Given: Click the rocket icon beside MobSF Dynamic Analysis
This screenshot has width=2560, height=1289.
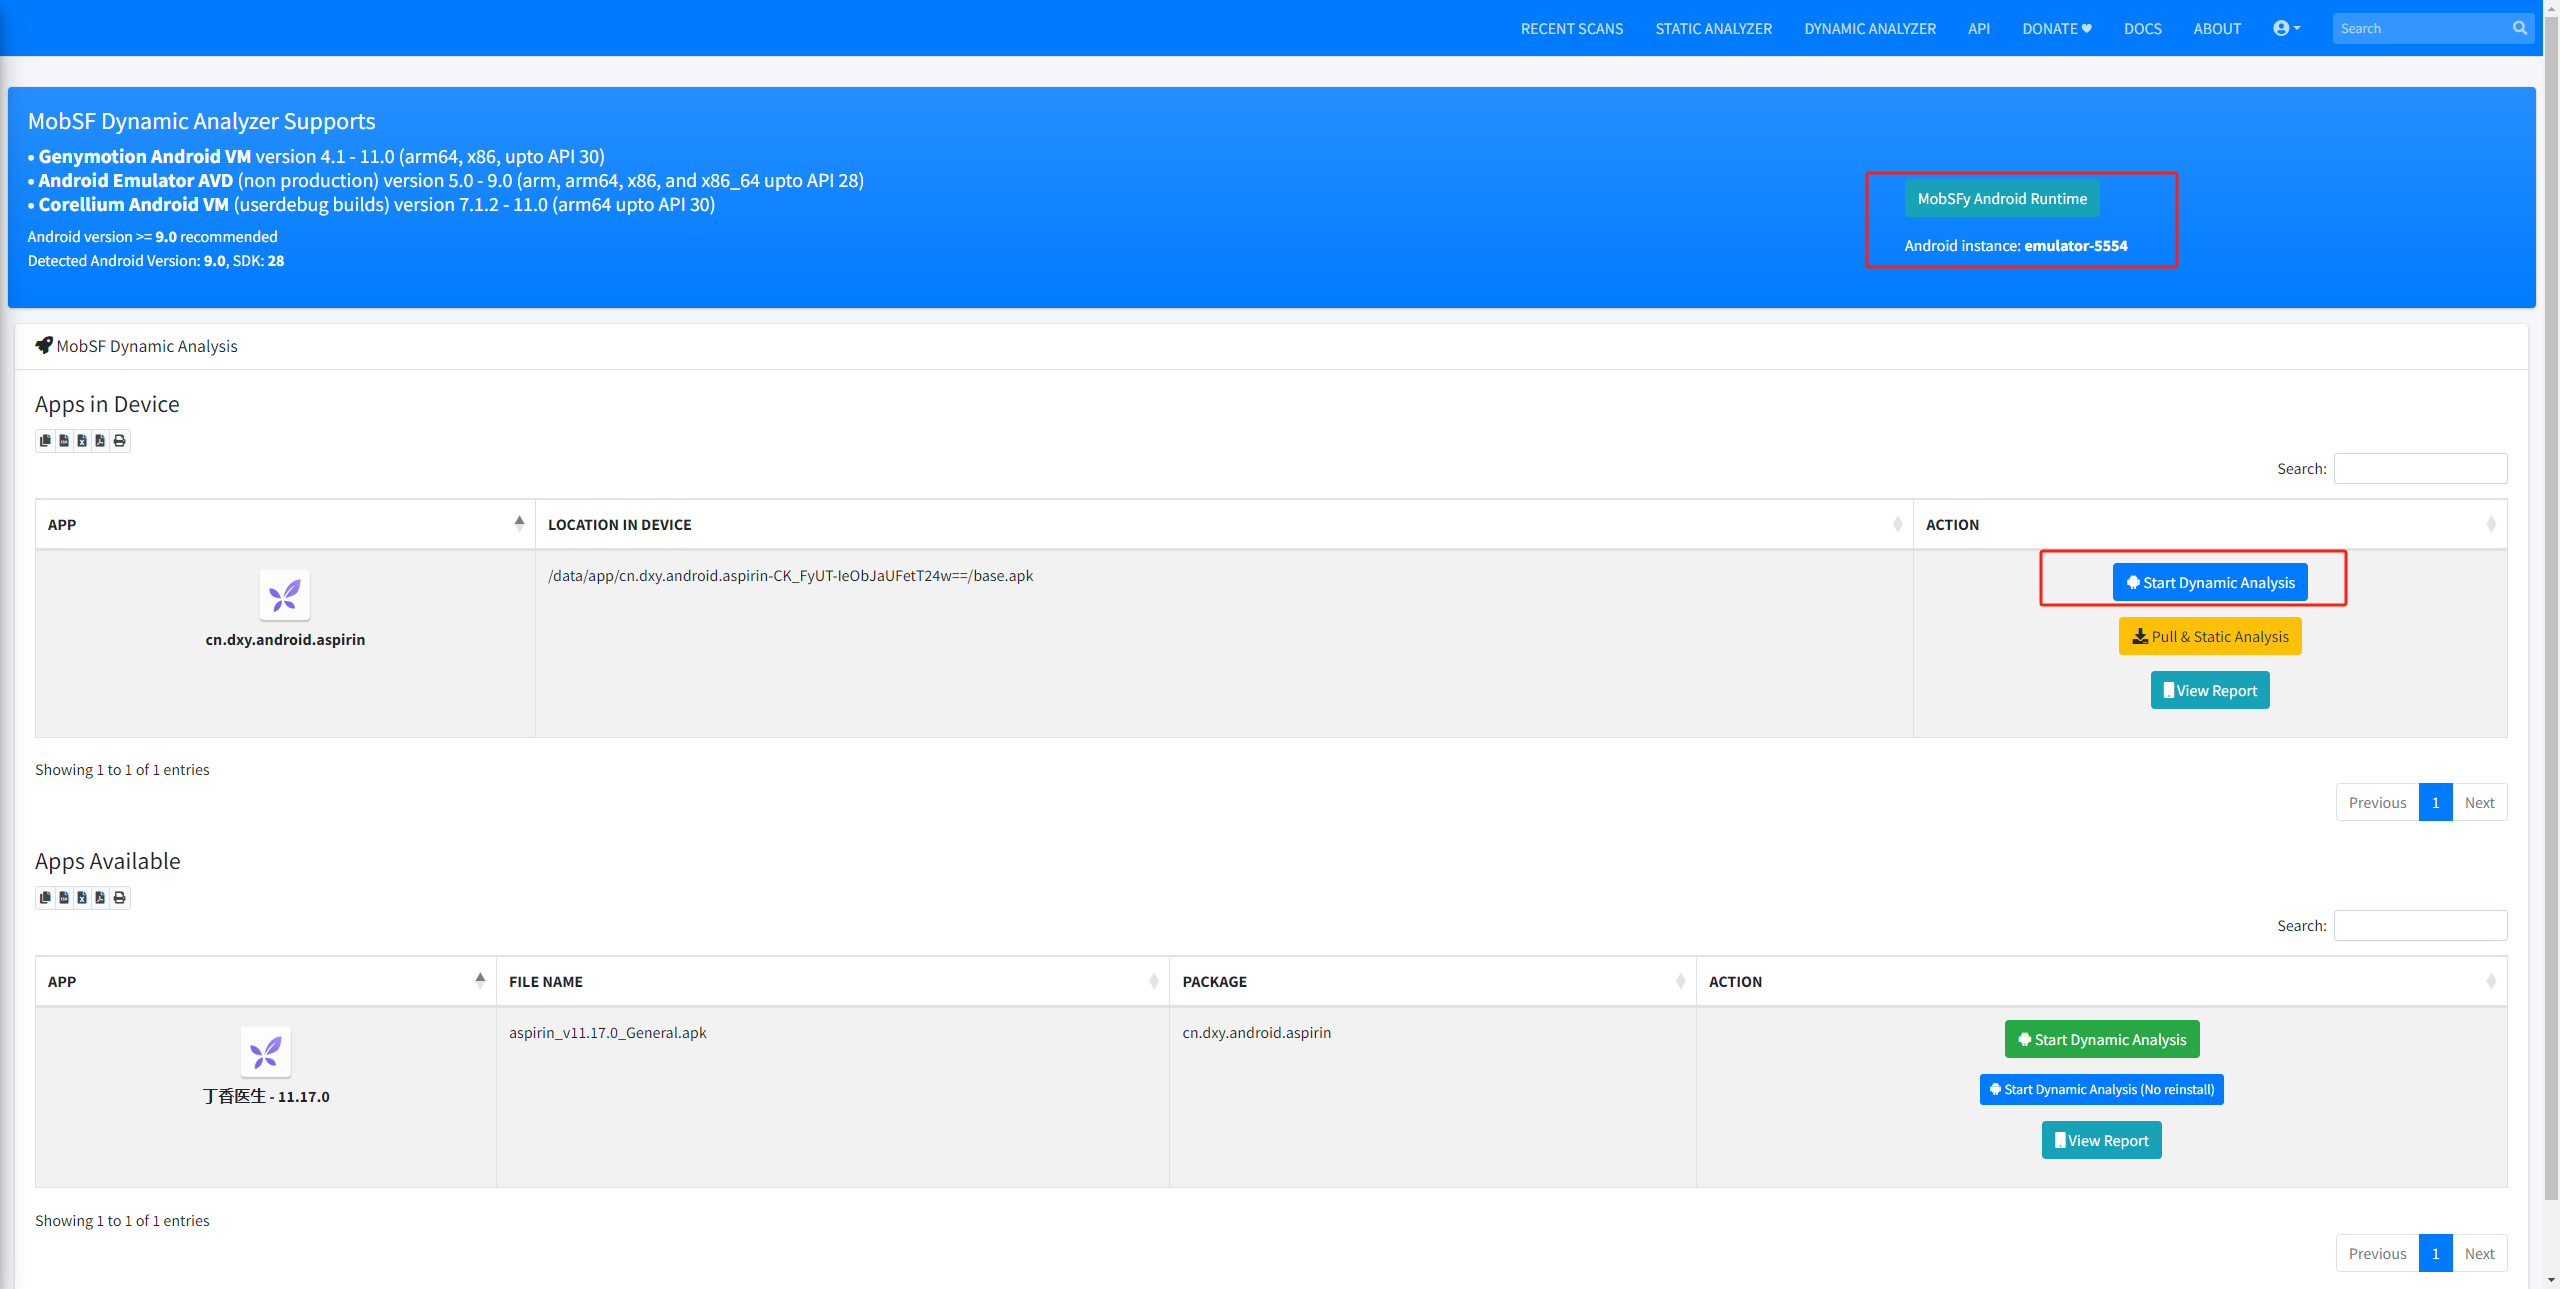Looking at the screenshot, I should point(44,345).
